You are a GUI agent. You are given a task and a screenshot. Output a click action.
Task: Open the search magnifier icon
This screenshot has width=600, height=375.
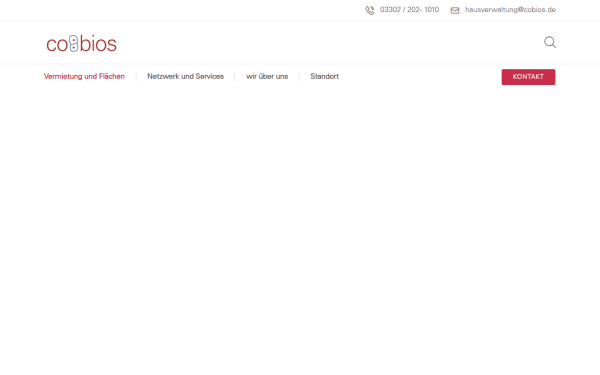click(550, 42)
